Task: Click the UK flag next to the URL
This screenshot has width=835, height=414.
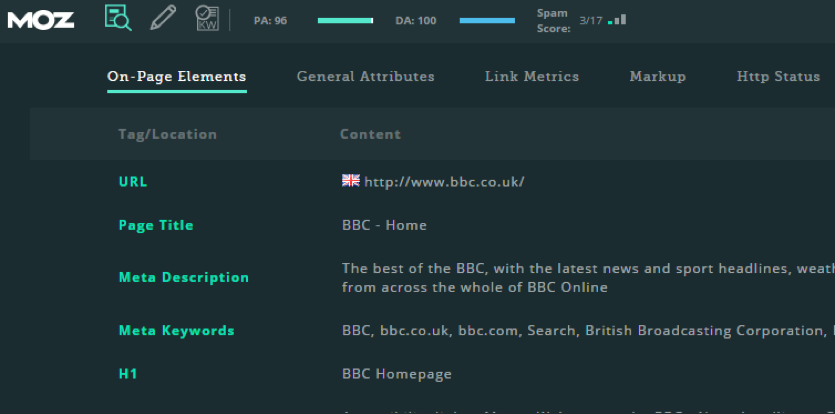Action: [350, 180]
